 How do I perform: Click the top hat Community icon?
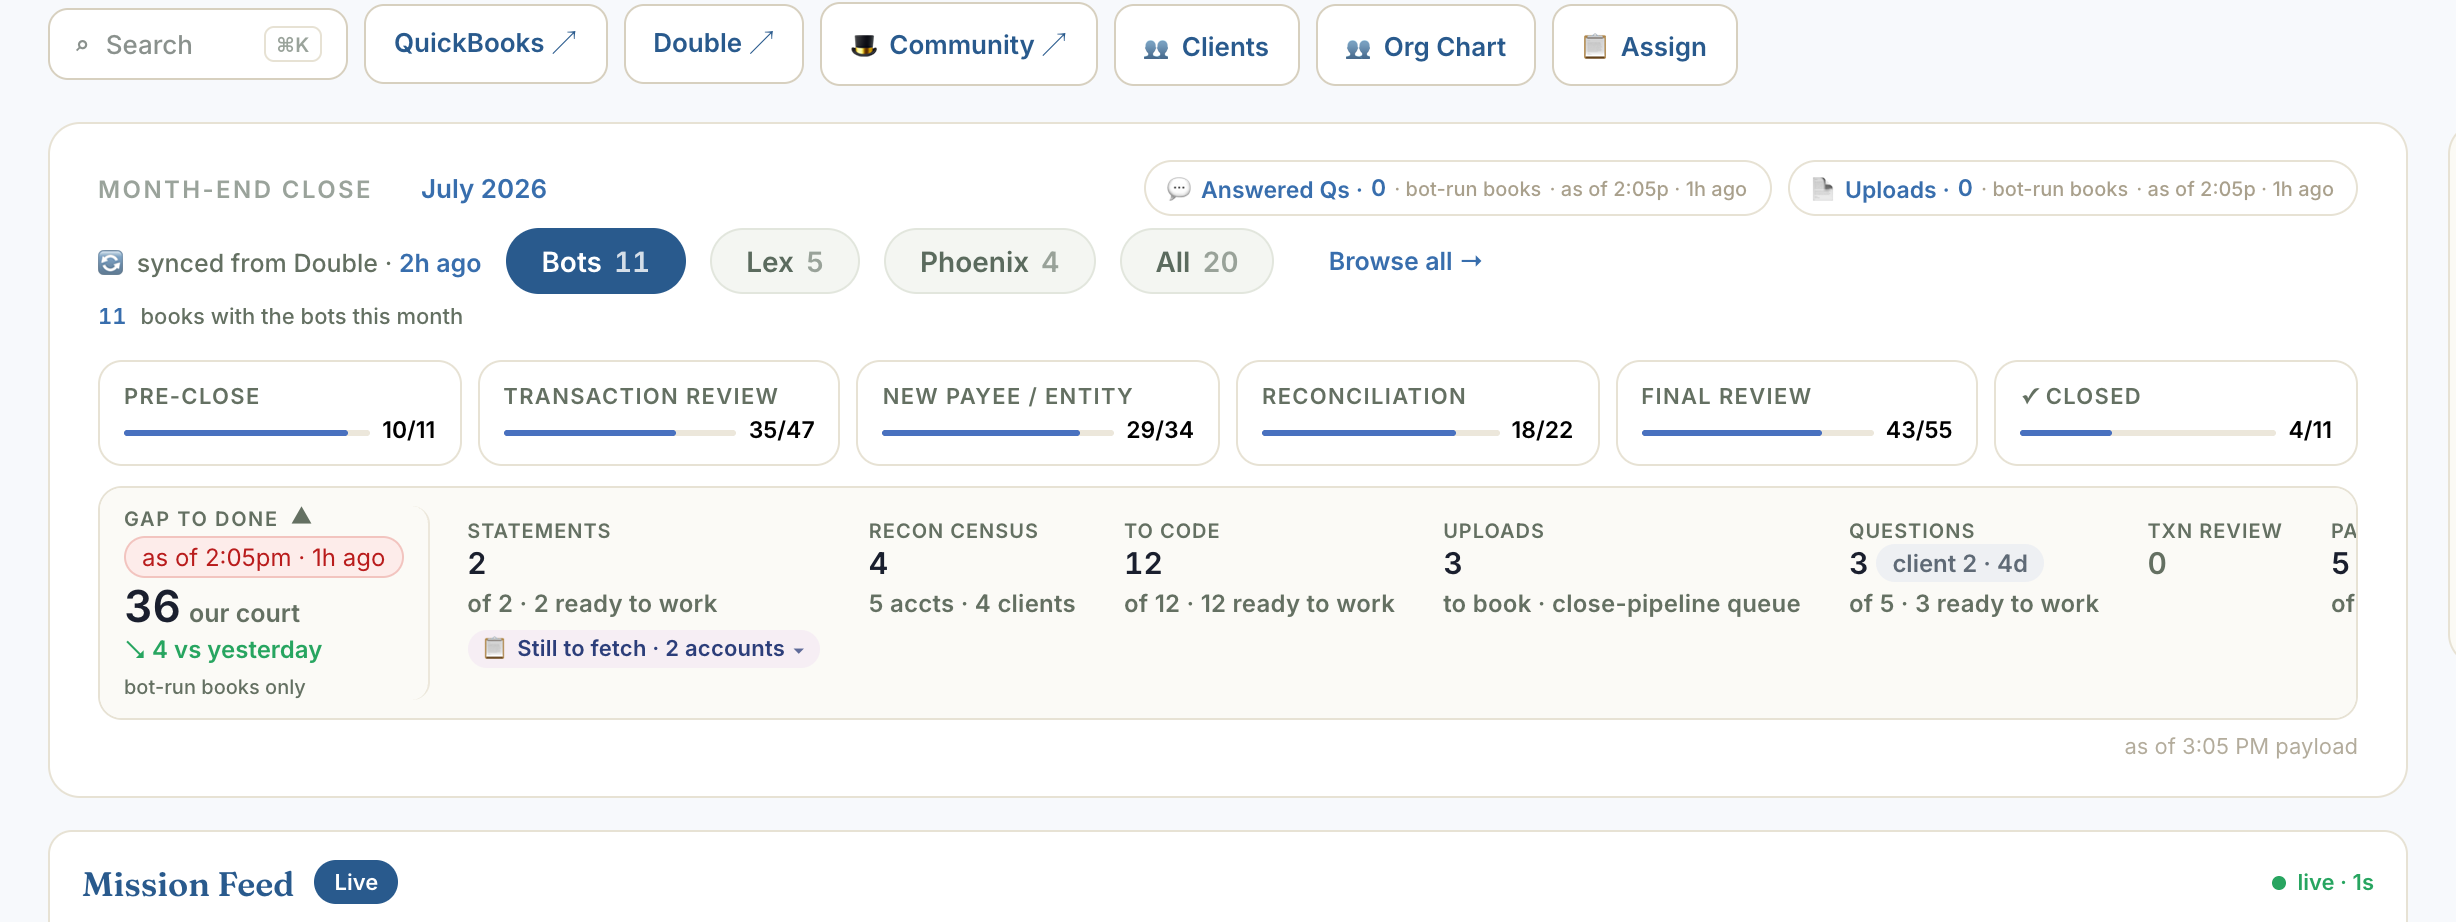tap(864, 45)
